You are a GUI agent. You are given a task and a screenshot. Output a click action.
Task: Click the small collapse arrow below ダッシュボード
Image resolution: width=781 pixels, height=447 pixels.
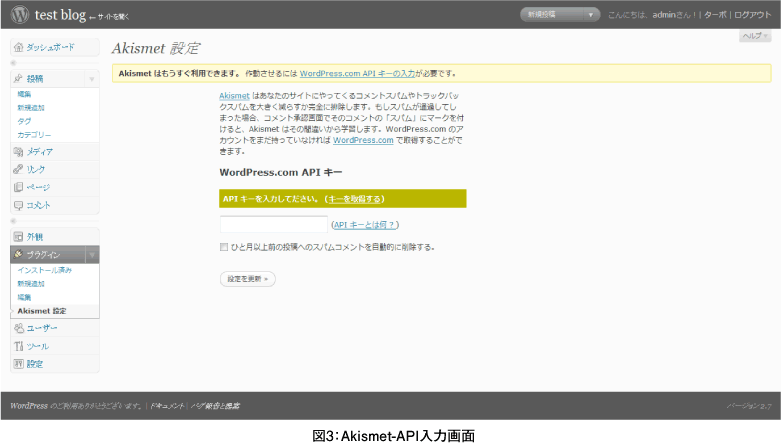(13, 63)
